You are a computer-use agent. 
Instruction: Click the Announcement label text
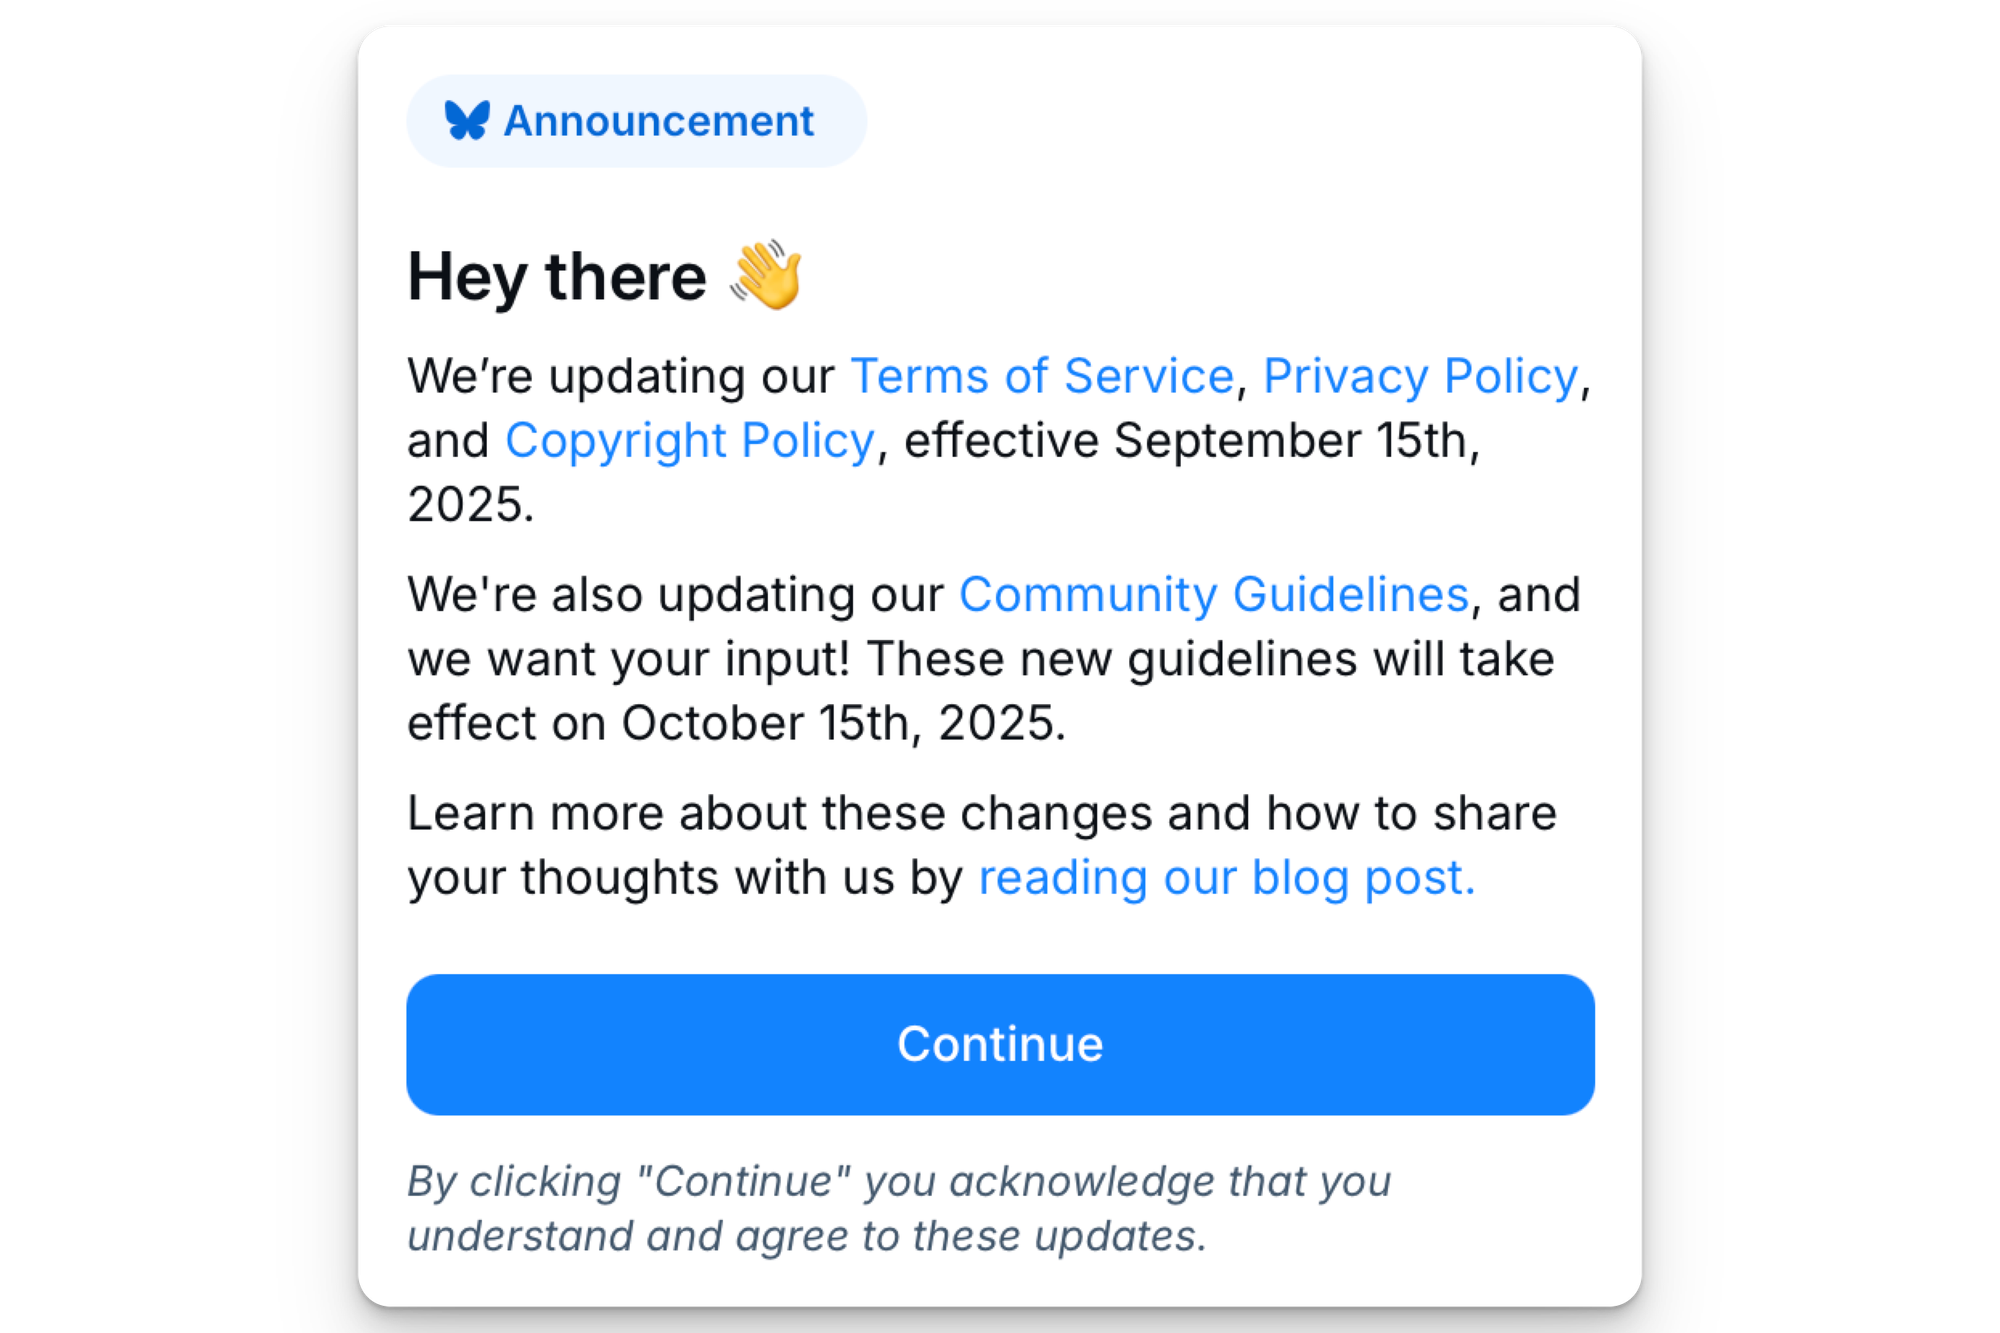point(659,121)
